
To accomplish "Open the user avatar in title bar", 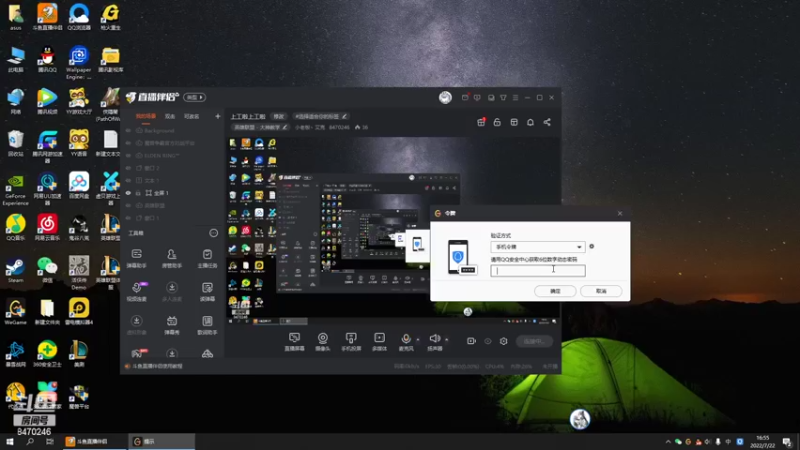I will (445, 97).
